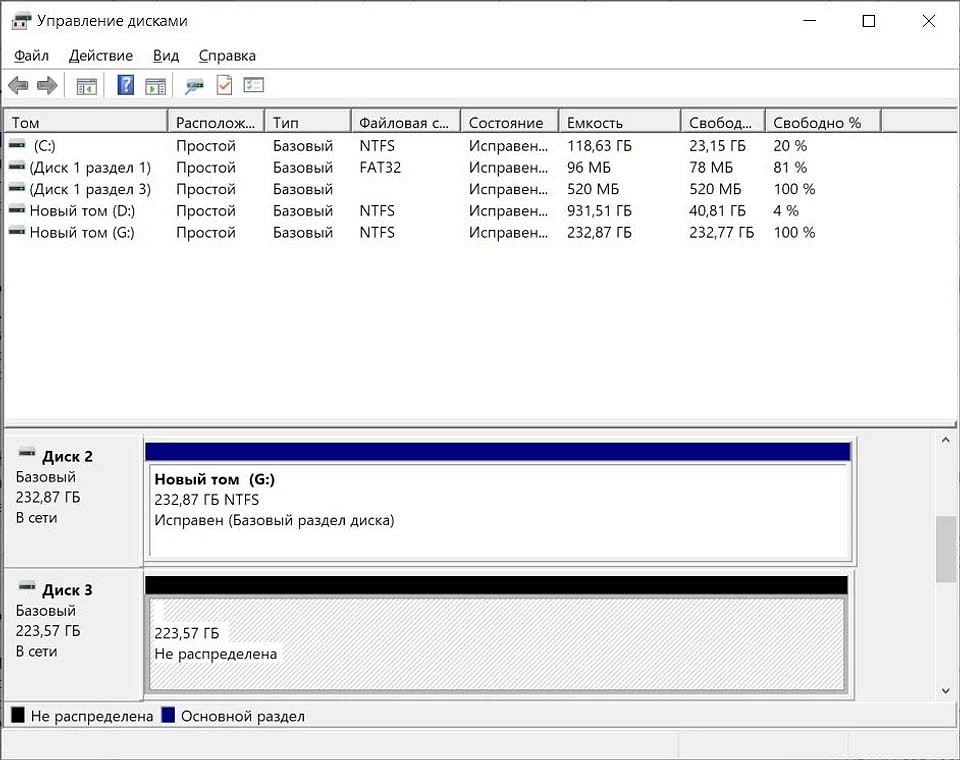Select the drive icon of Новый том (G:) row
960x760 pixels.
17,231
